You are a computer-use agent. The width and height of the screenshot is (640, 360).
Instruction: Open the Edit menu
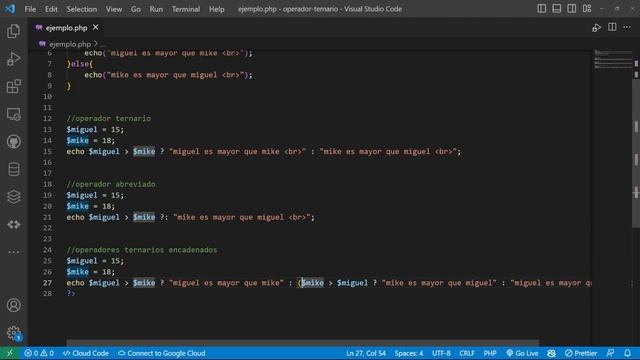click(51, 9)
